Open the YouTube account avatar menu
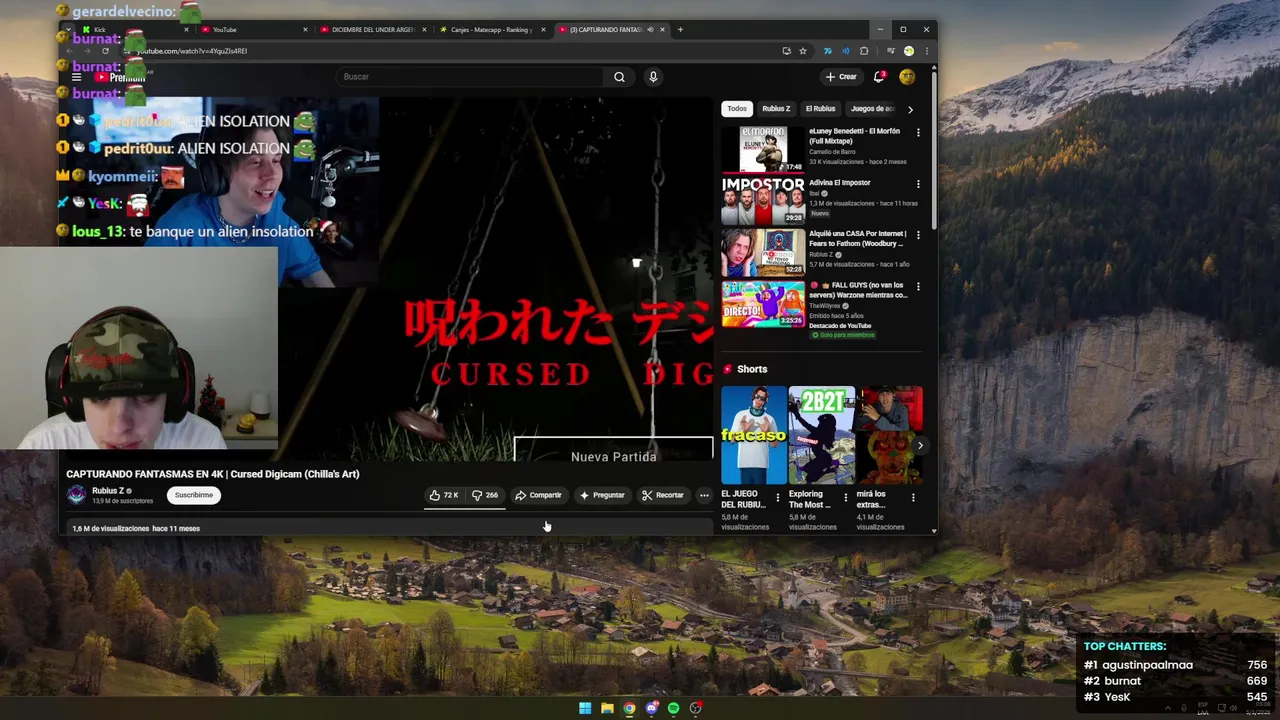 907,77
